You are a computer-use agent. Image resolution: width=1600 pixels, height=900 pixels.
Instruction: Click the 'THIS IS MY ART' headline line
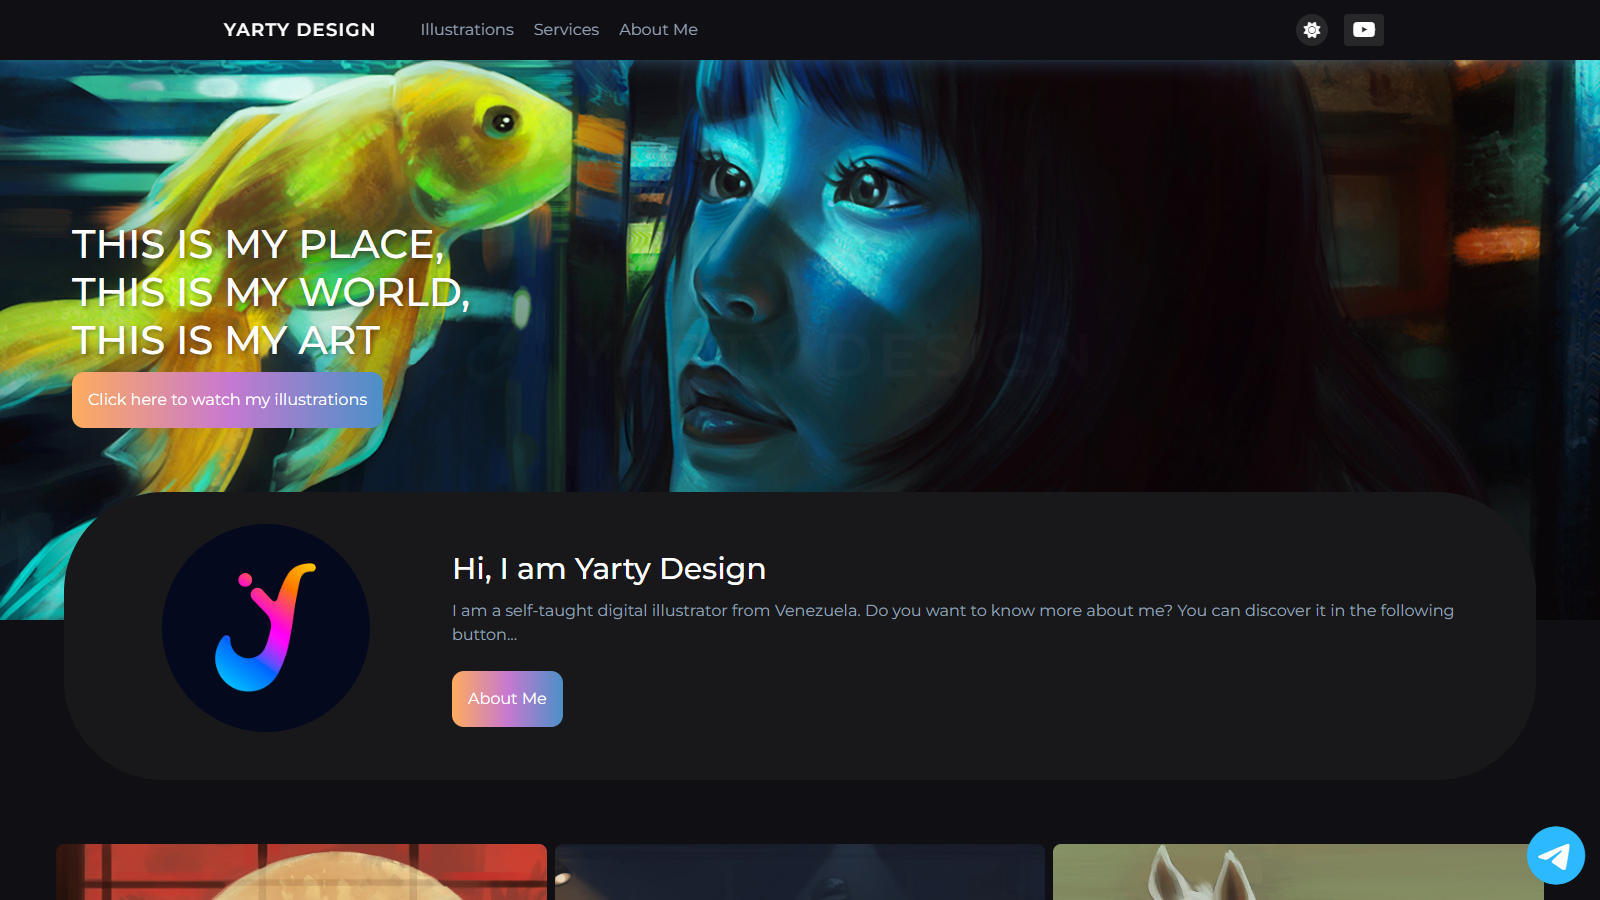point(226,341)
